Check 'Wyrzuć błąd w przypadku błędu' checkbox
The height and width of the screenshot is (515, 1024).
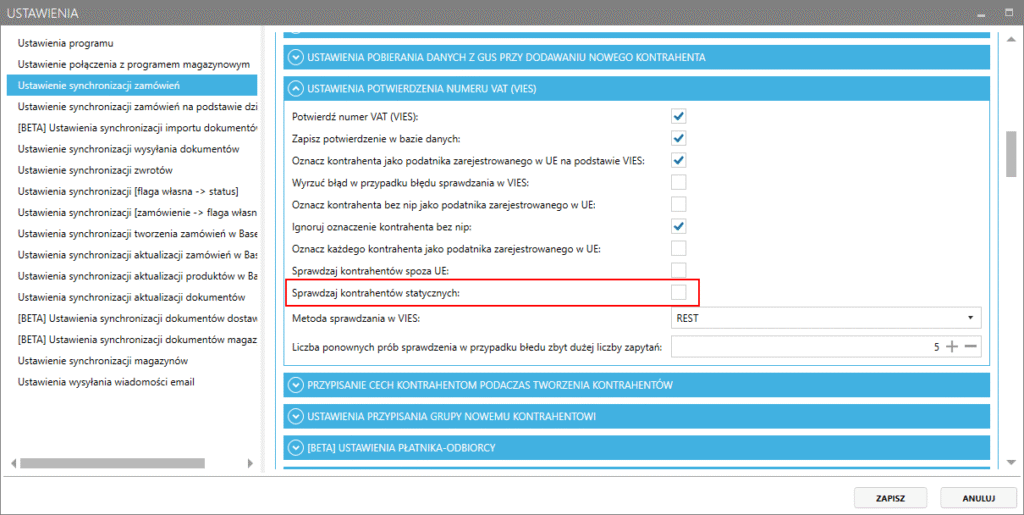click(678, 182)
